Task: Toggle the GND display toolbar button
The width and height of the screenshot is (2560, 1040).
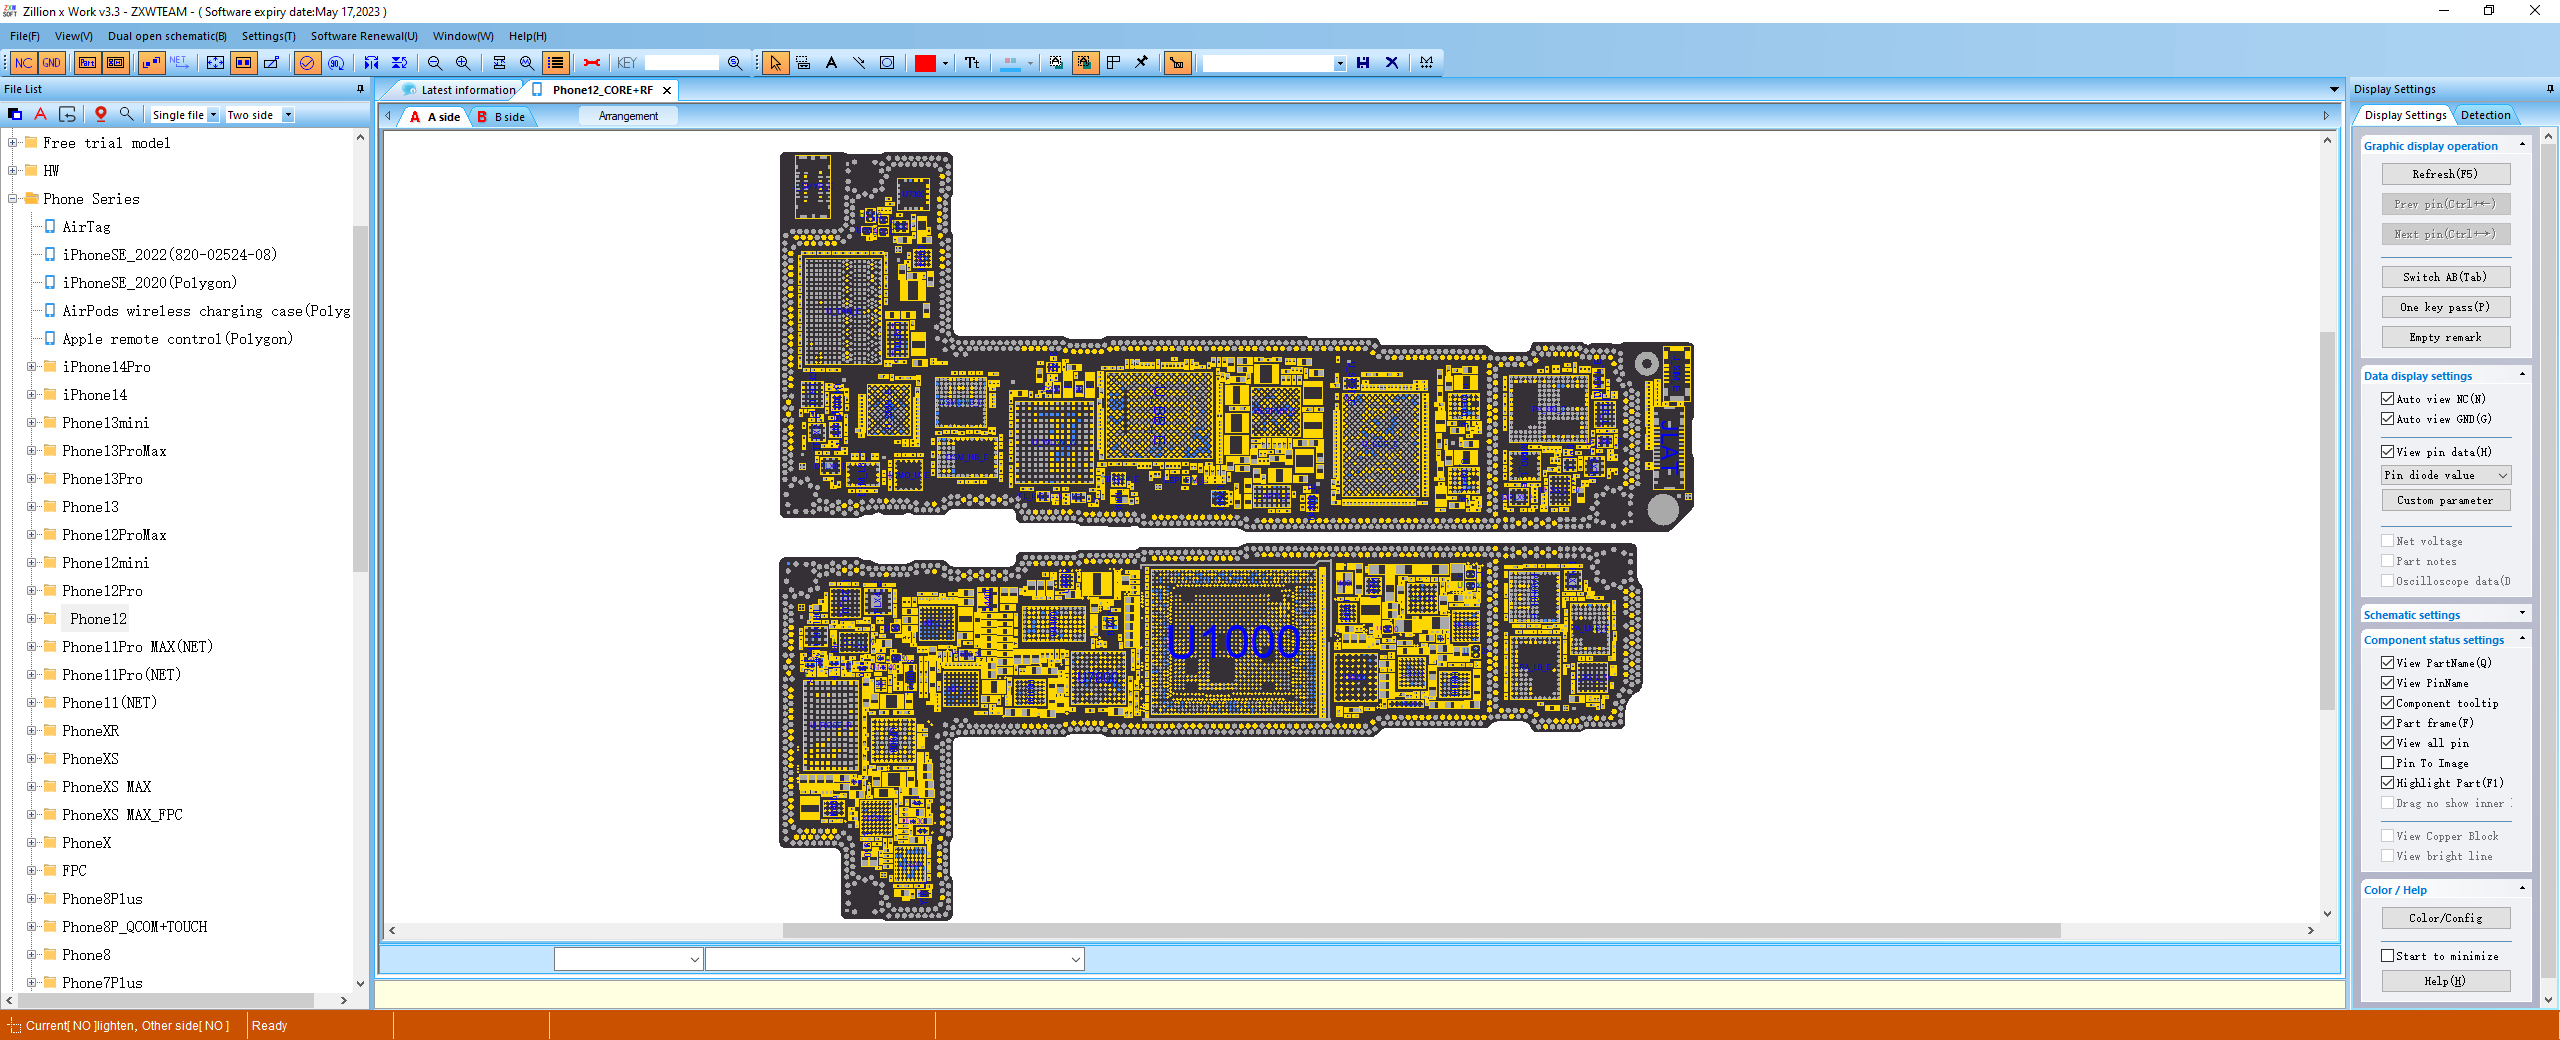Action: pos(51,63)
